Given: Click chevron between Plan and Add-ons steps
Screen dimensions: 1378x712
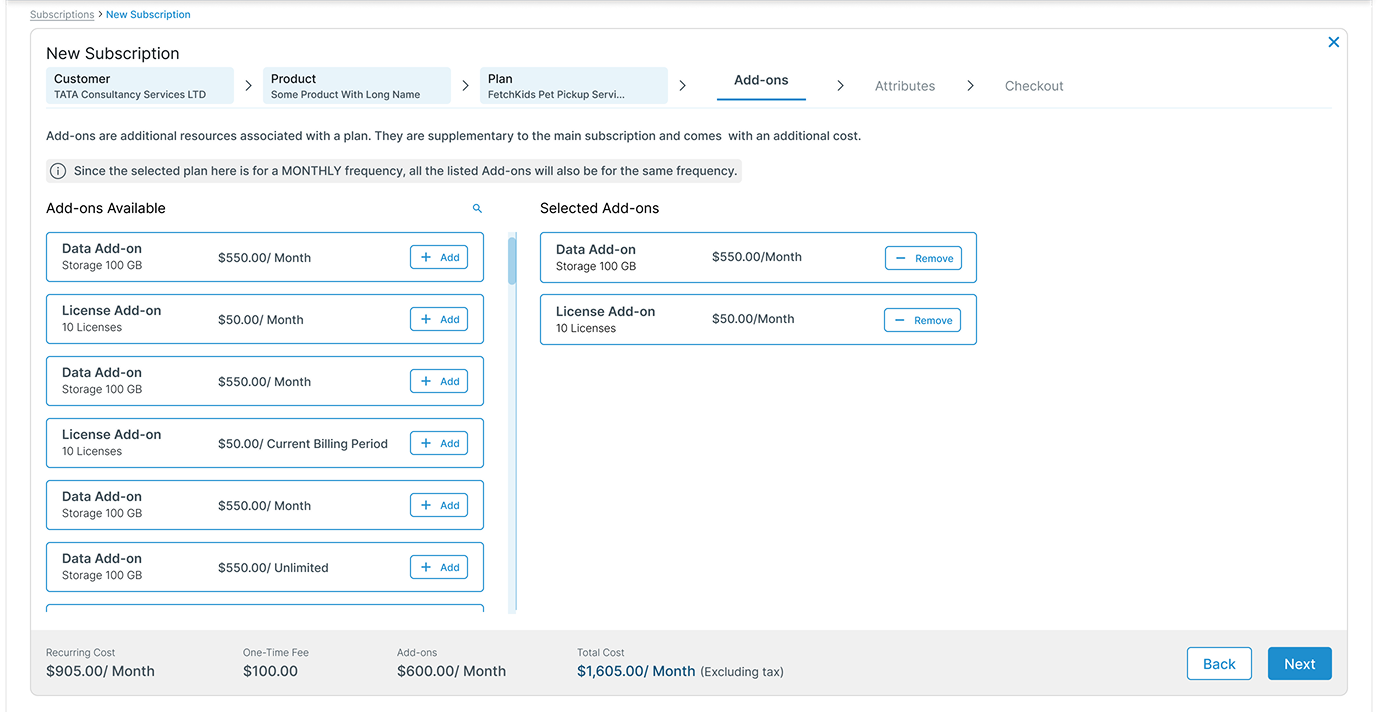Looking at the screenshot, I should click(x=682, y=86).
